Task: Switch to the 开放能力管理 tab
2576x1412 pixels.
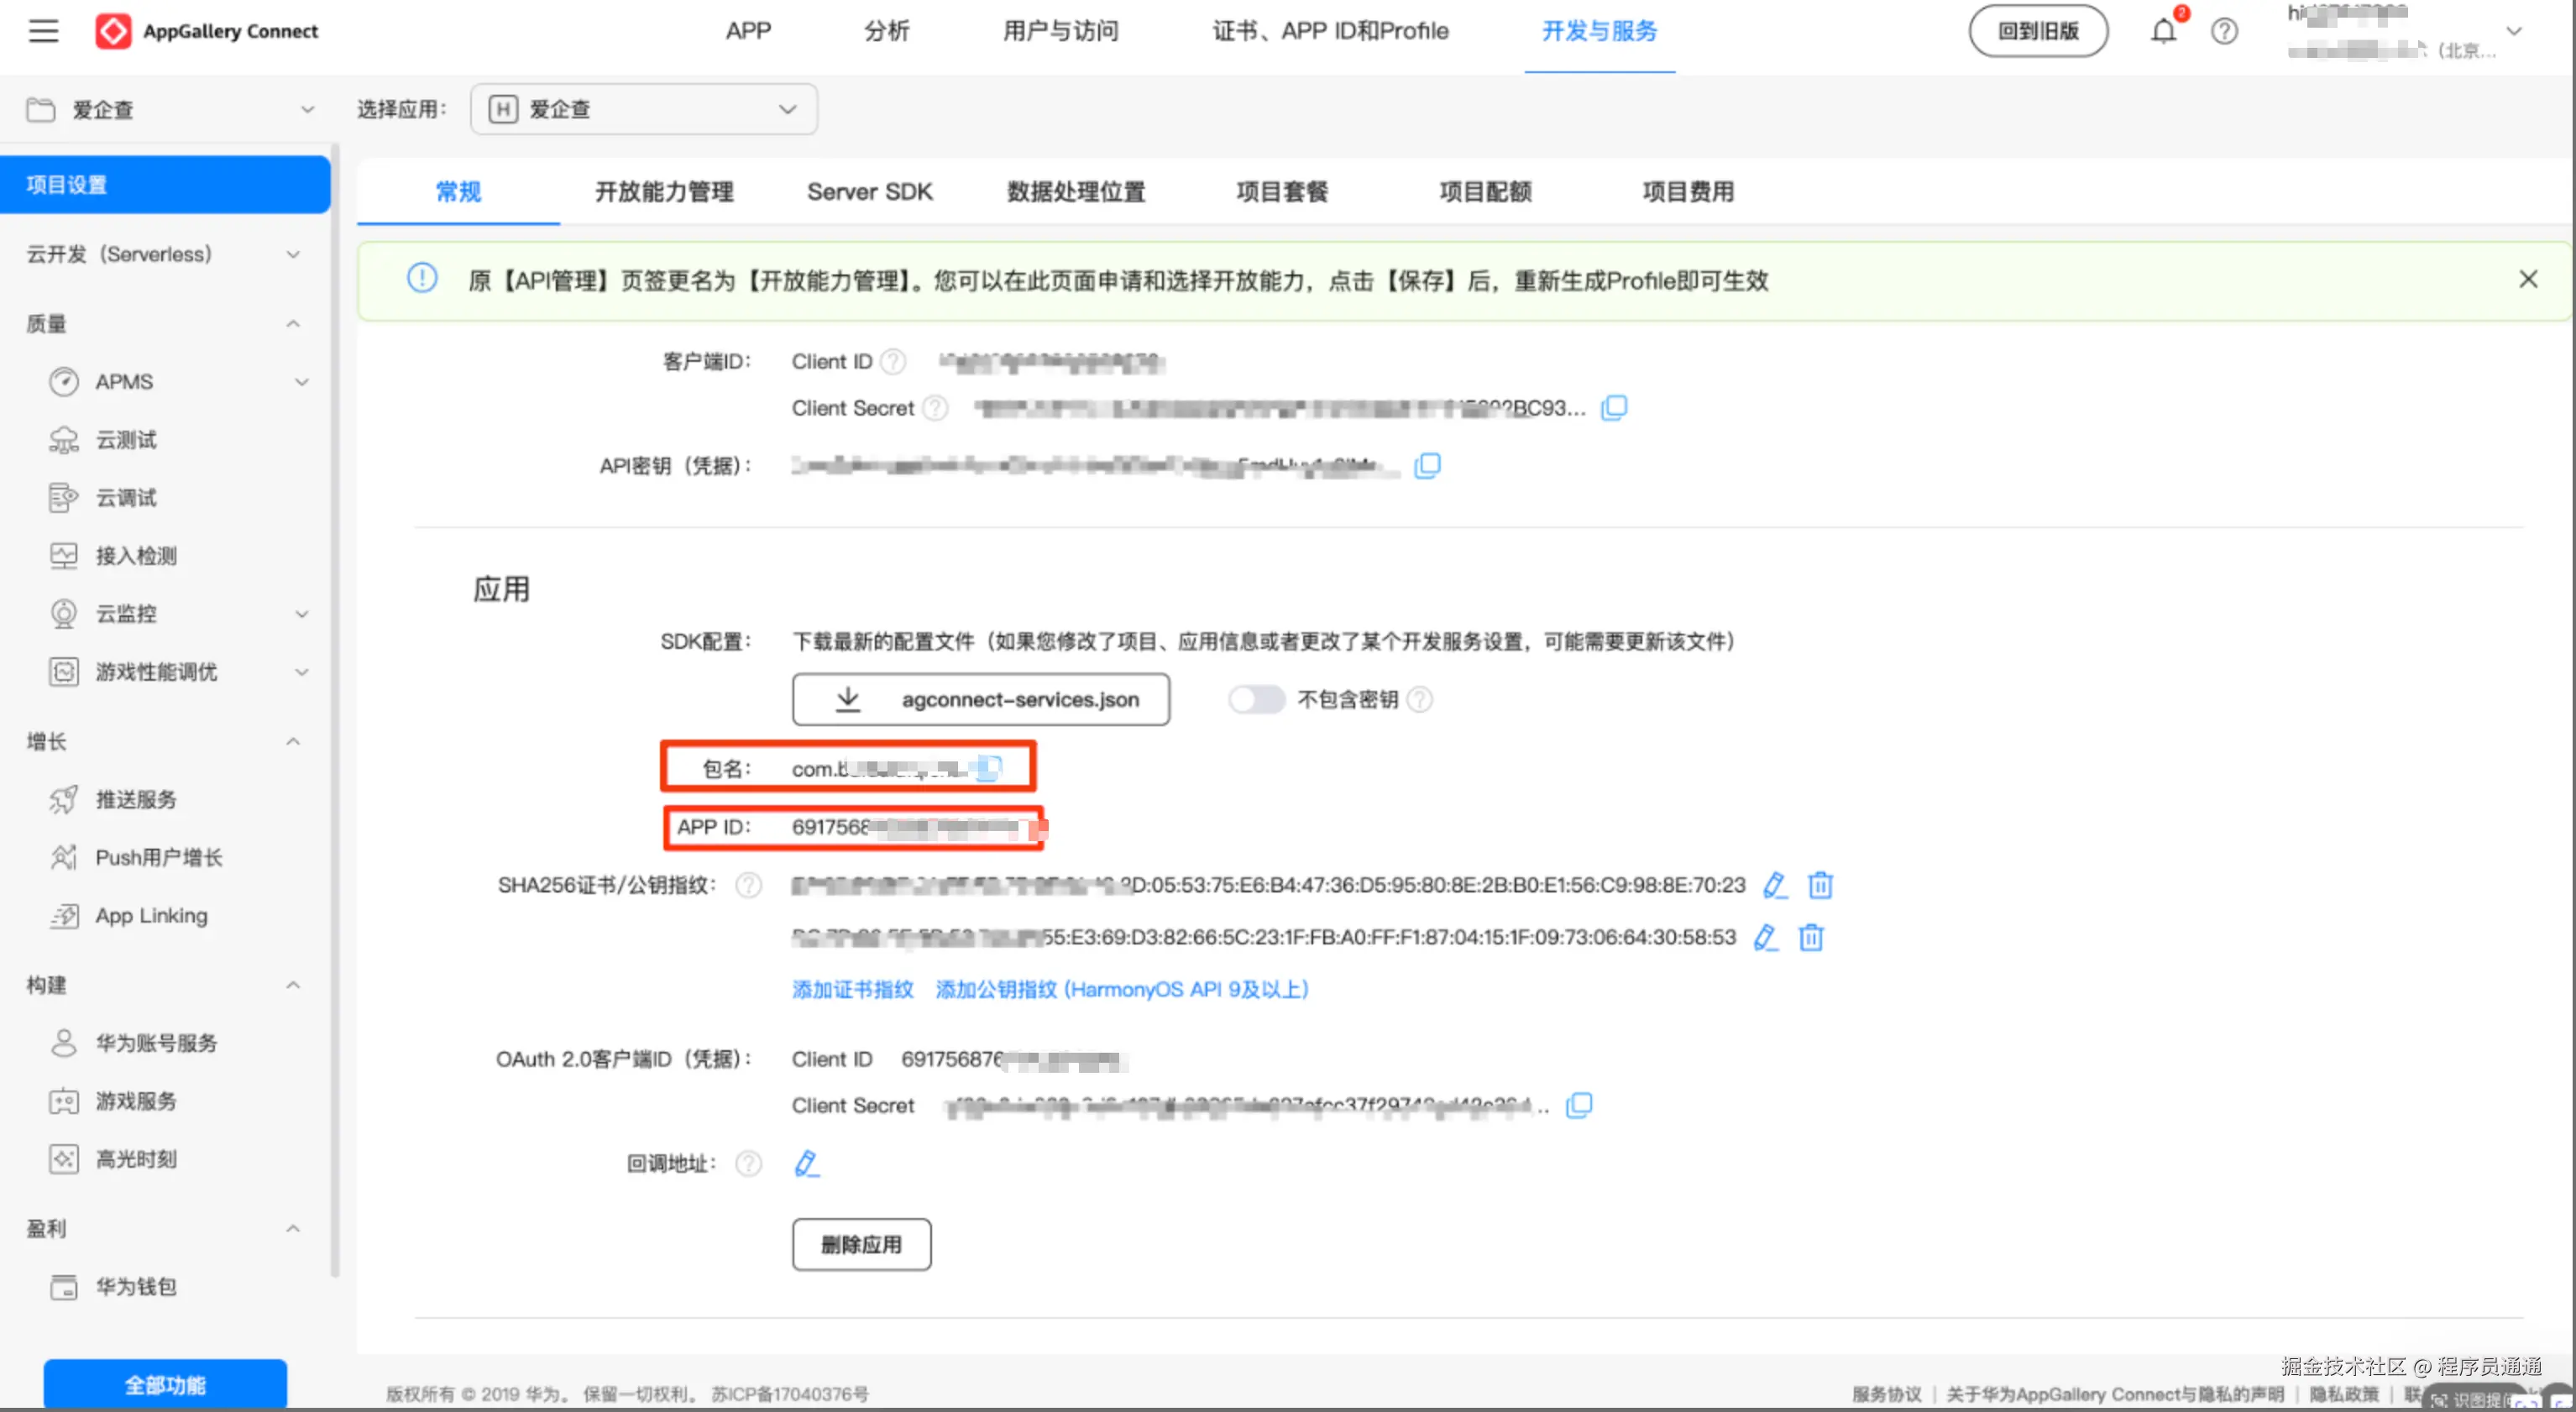Action: [x=664, y=191]
